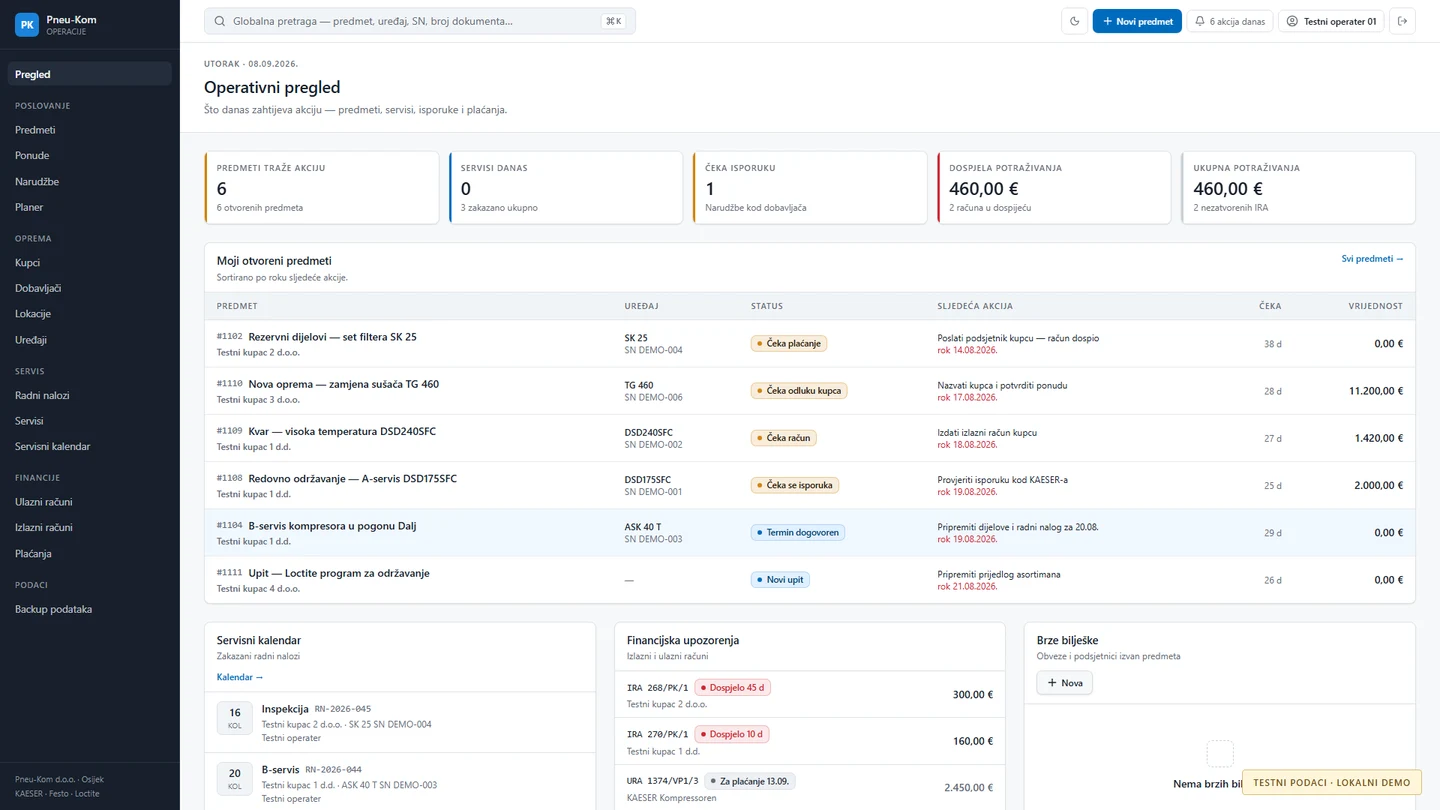Viewport: 1440px width, 810px height.
Task: Open Radni nalozi section
Action: point(90,395)
